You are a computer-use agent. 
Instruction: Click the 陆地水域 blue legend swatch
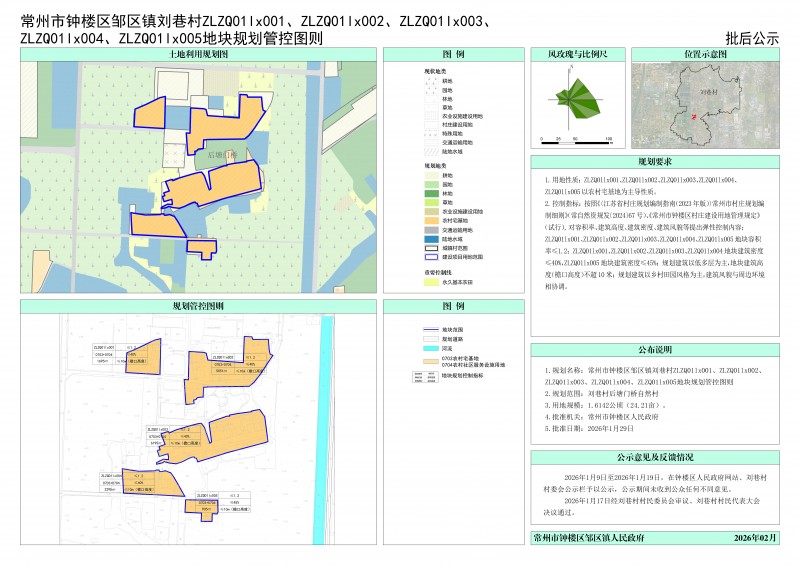(x=431, y=241)
